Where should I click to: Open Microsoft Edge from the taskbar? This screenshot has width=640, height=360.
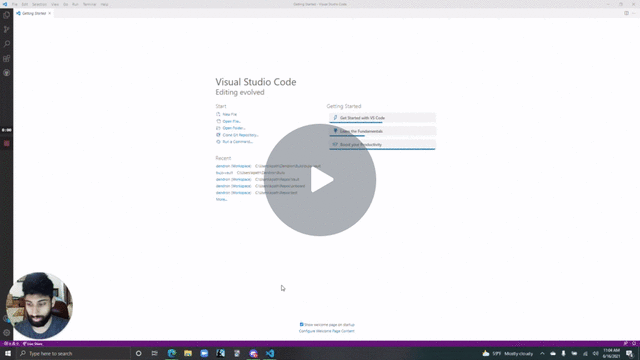pos(172,353)
